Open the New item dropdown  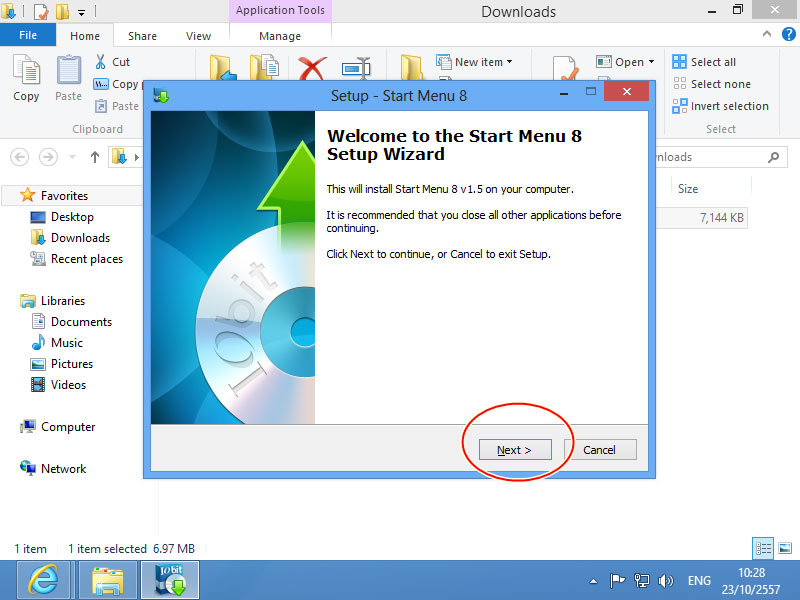point(474,62)
